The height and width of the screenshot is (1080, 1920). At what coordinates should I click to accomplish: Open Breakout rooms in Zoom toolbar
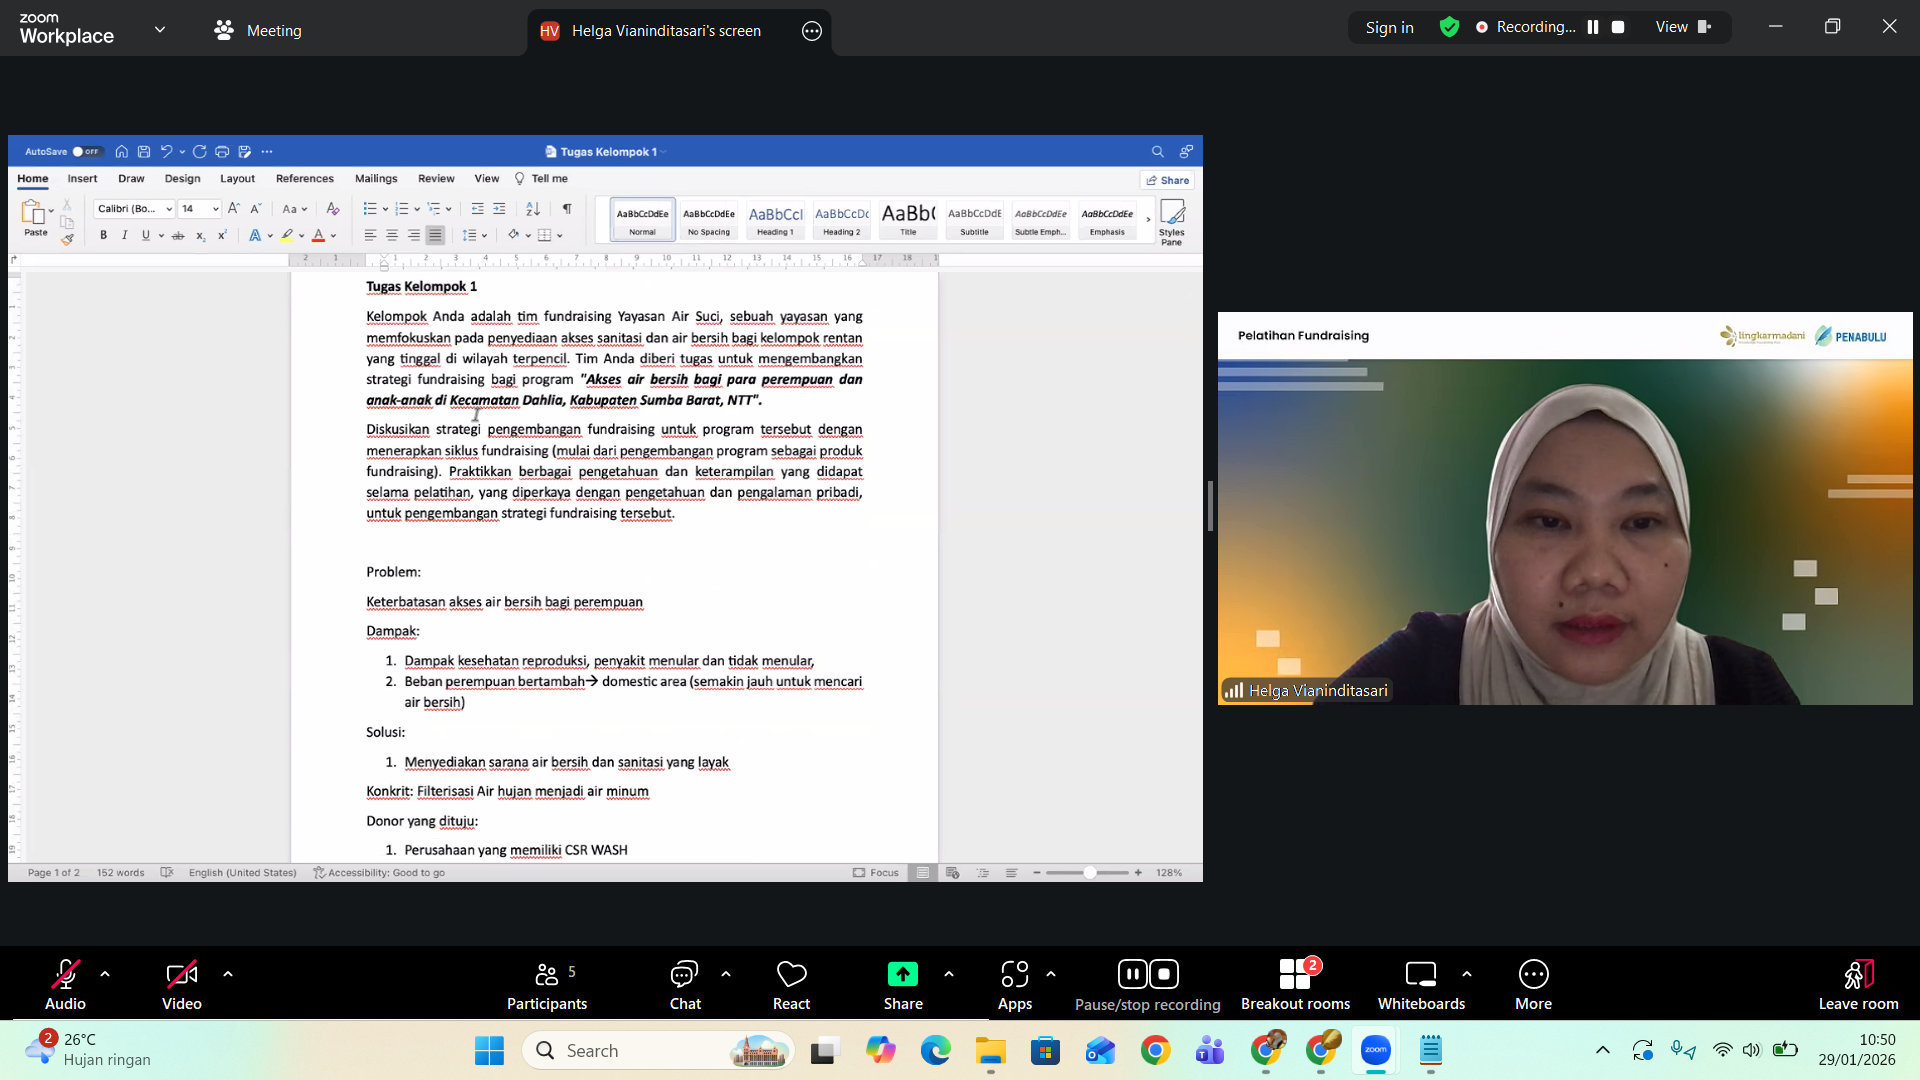pos(1295,984)
